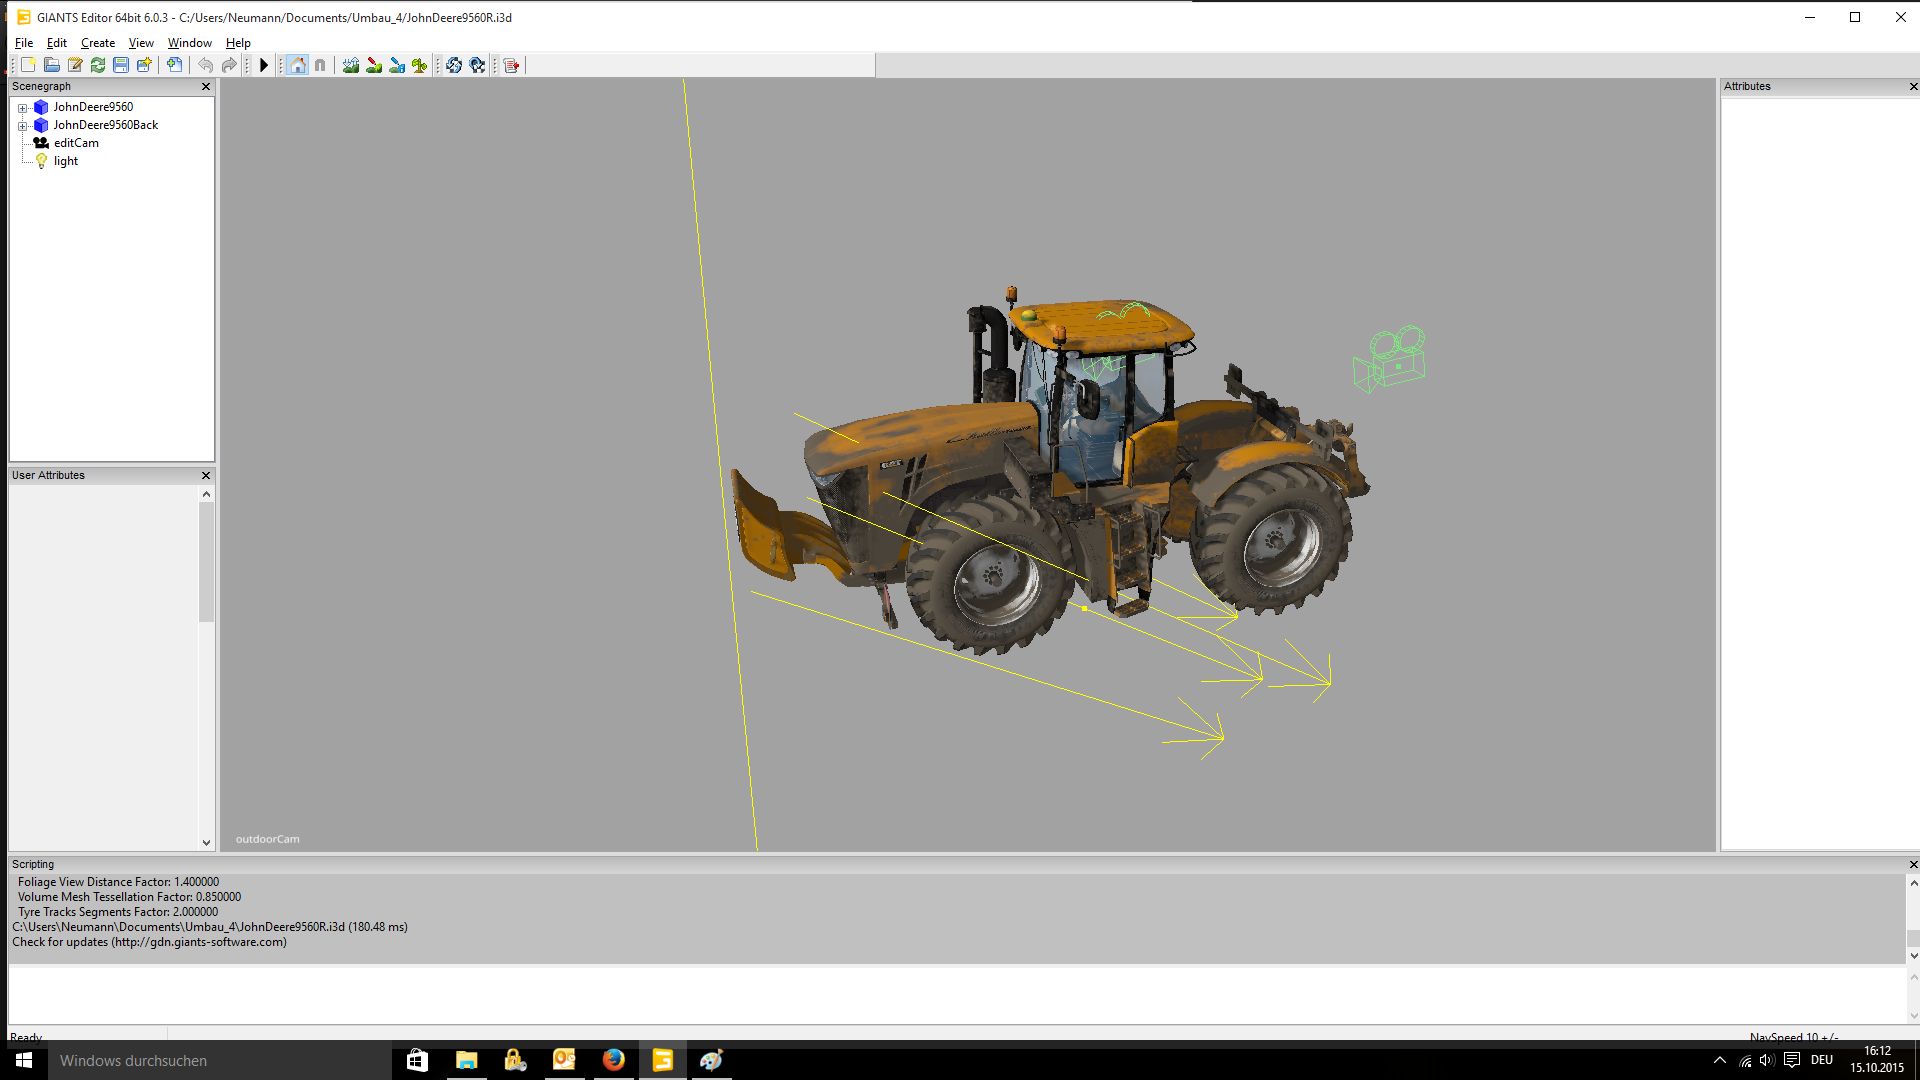Click Scripting log scrollbar down arrow

pos(1913,956)
